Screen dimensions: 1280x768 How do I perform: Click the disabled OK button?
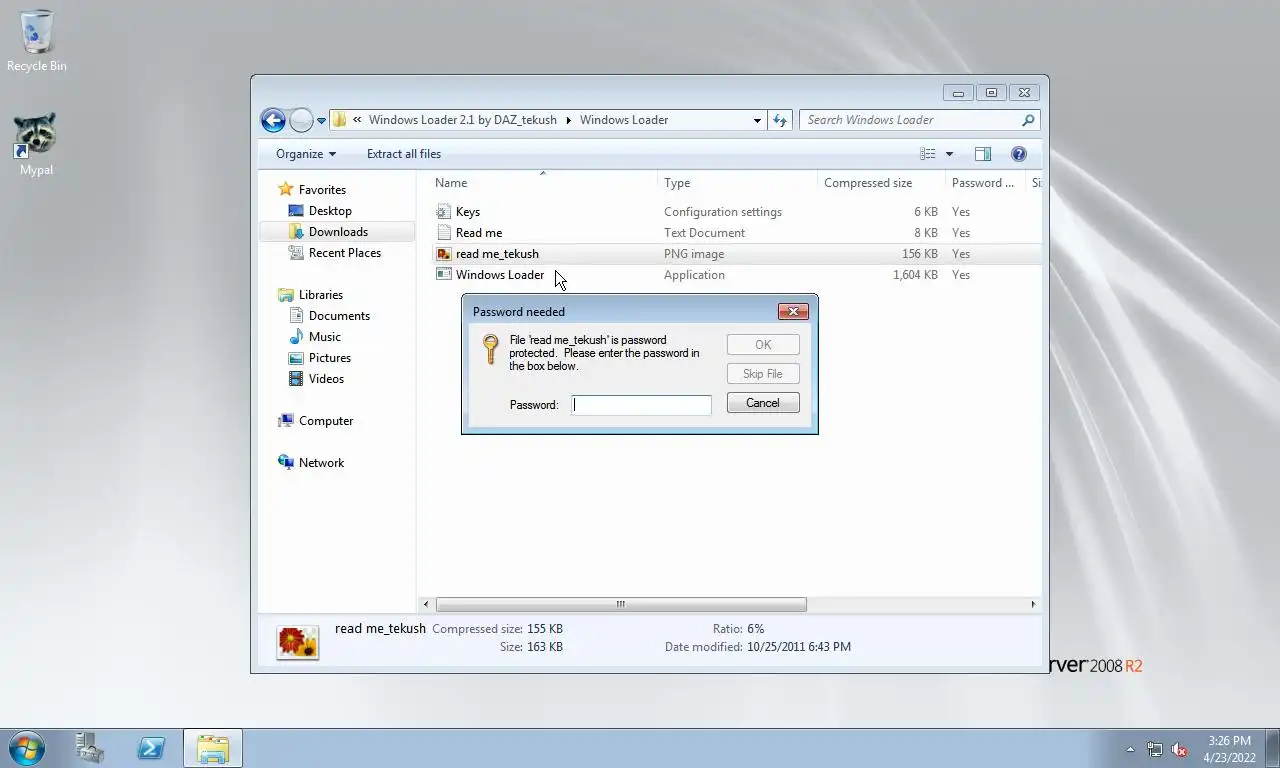(763, 345)
